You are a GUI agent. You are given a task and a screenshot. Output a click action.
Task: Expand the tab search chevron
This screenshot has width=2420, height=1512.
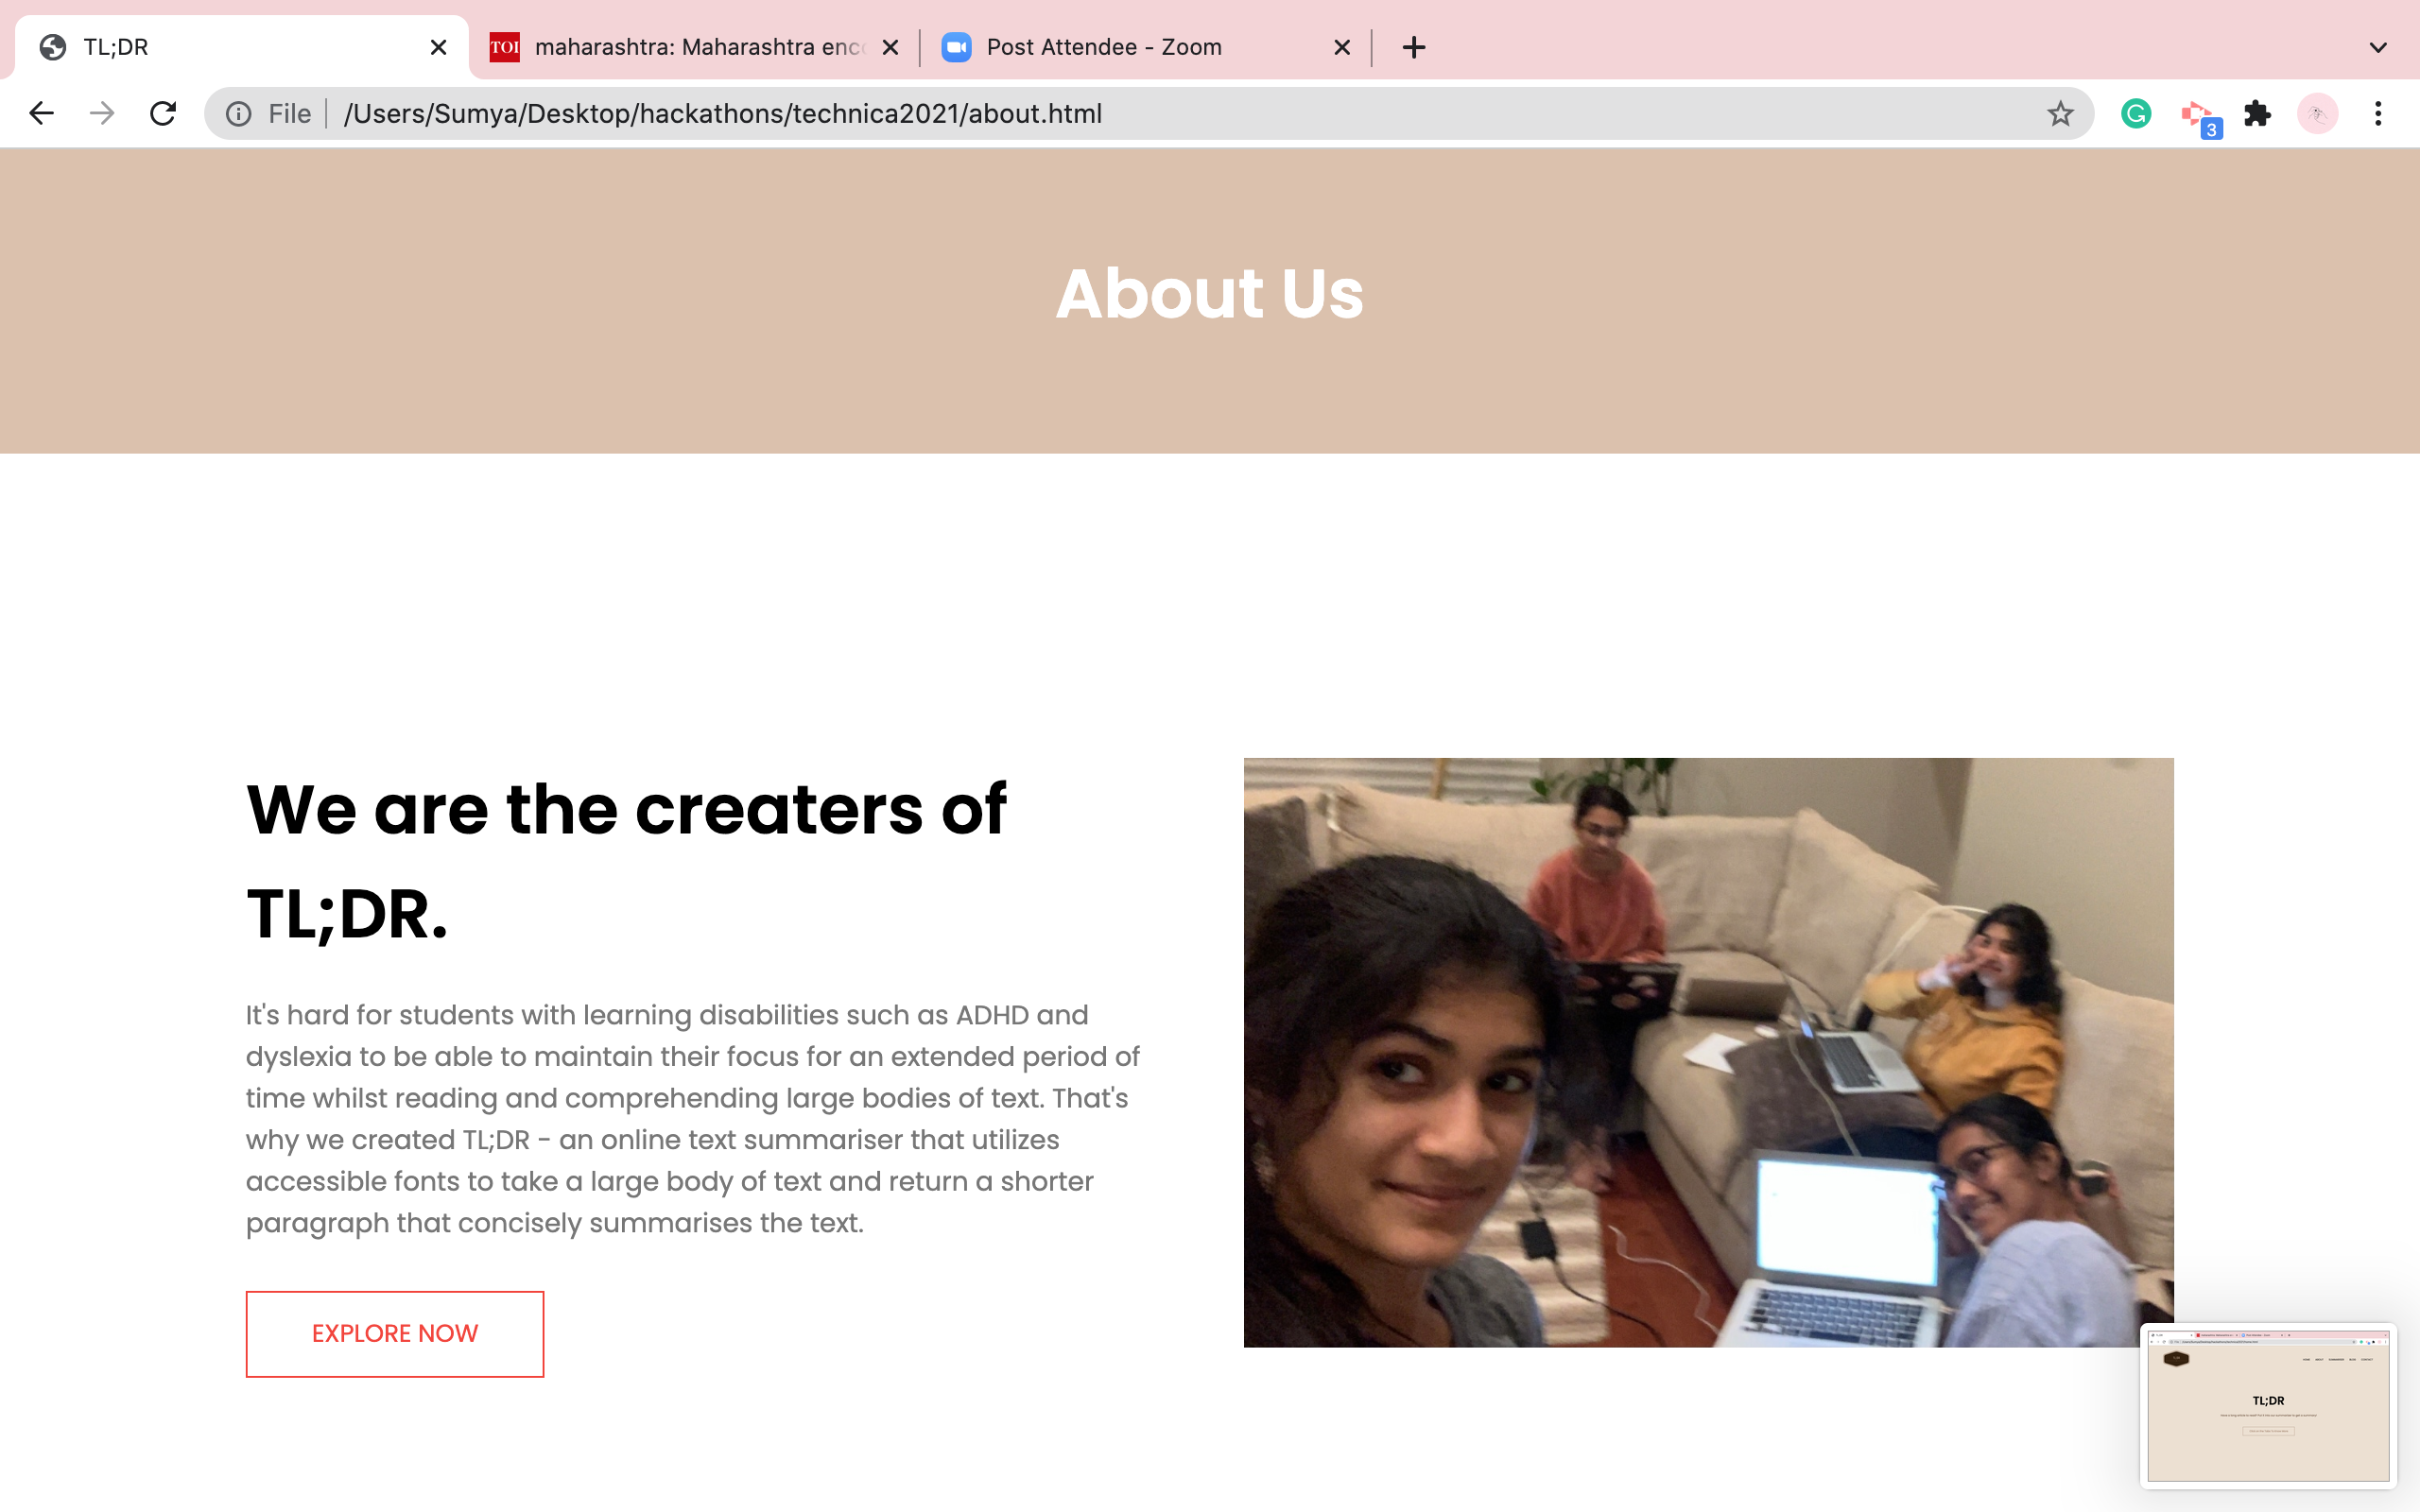pos(2378,47)
